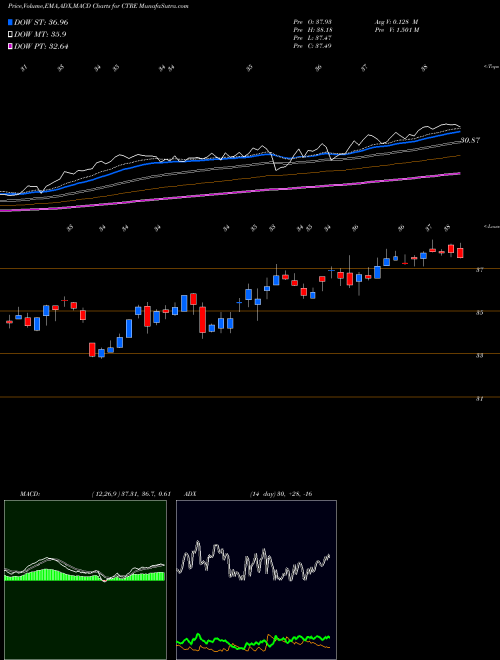Click the magenta DOW PT legend swatch

(11, 46)
